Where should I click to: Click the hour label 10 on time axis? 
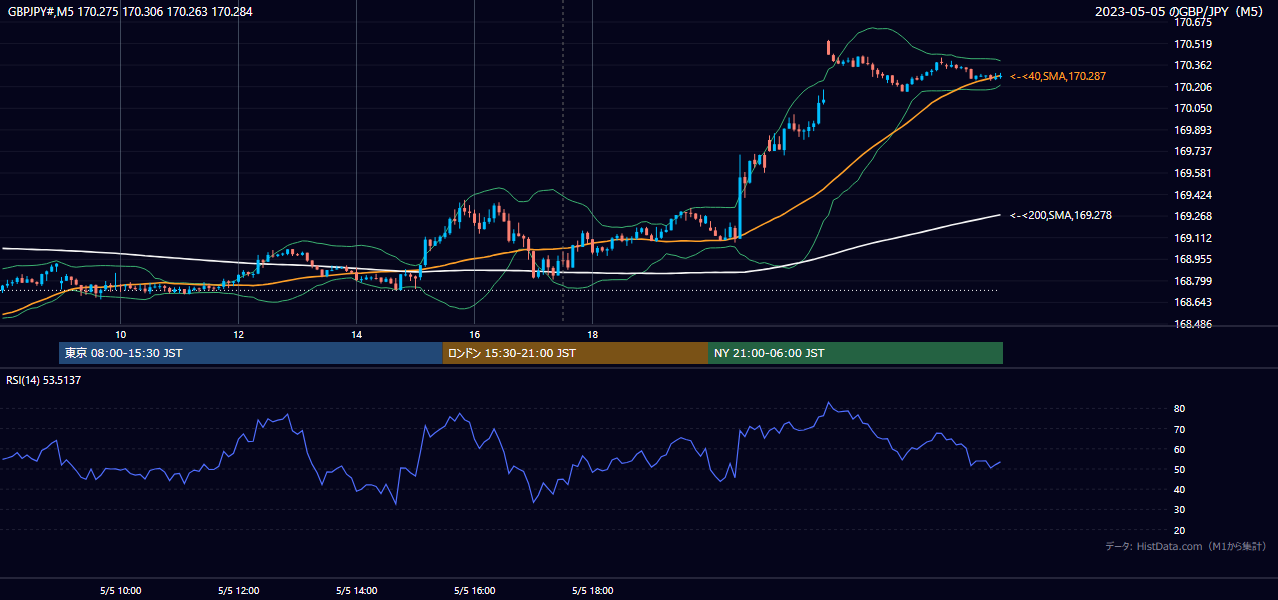(120, 334)
